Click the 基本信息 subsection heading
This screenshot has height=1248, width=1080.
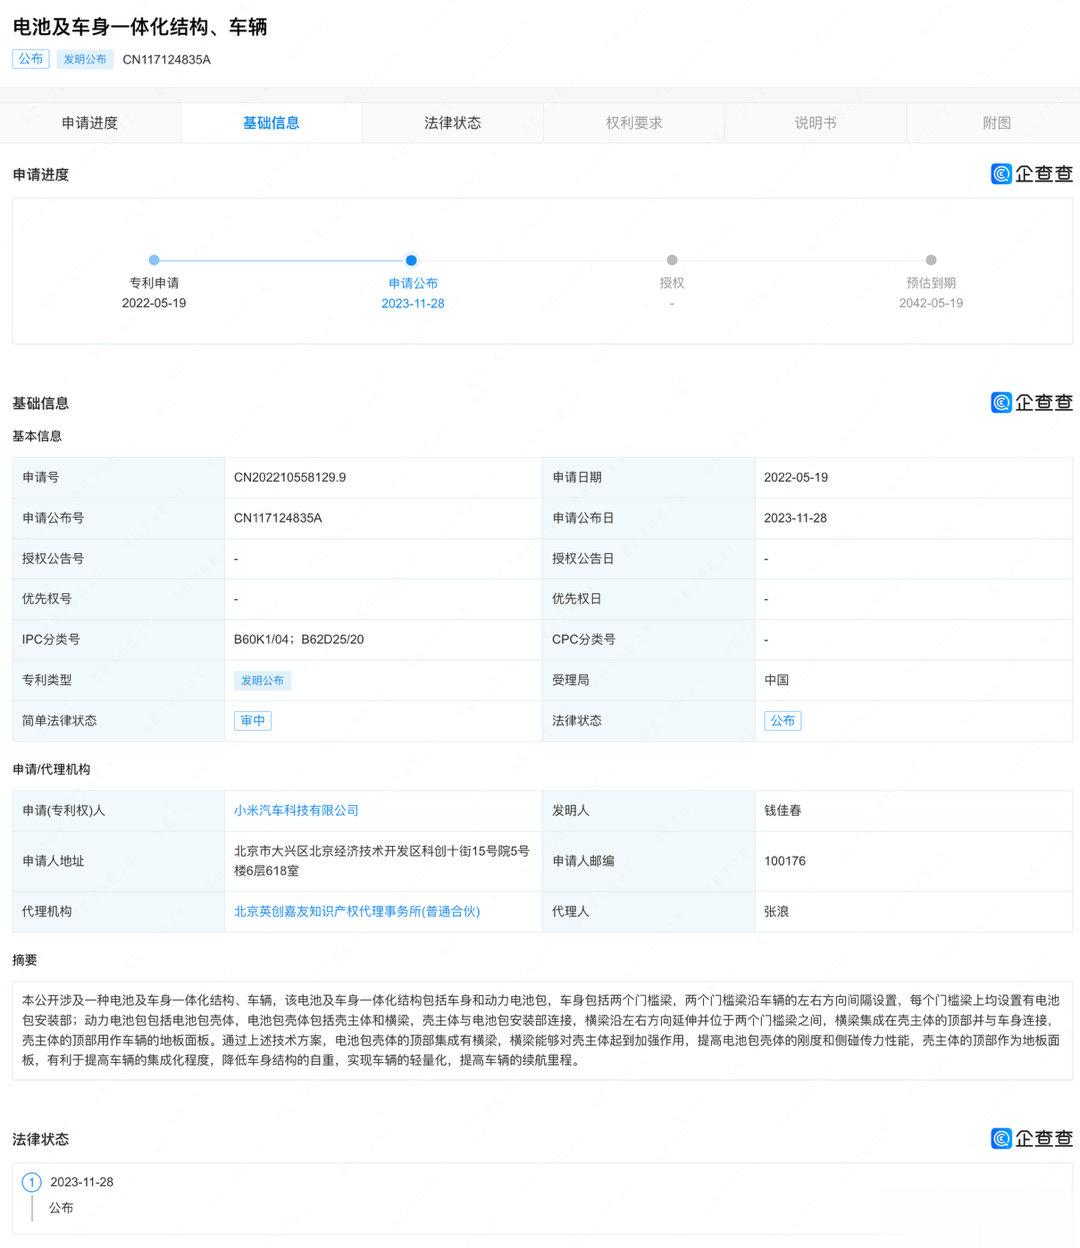(x=37, y=436)
